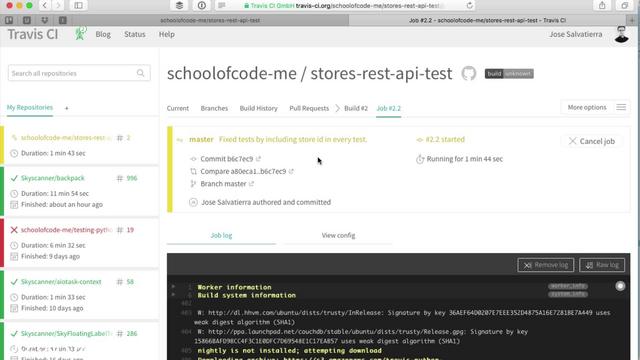Image resolution: width=640 pixels, height=360 pixels.
Task: Click the #2.2 started job status
Action: tap(445, 139)
